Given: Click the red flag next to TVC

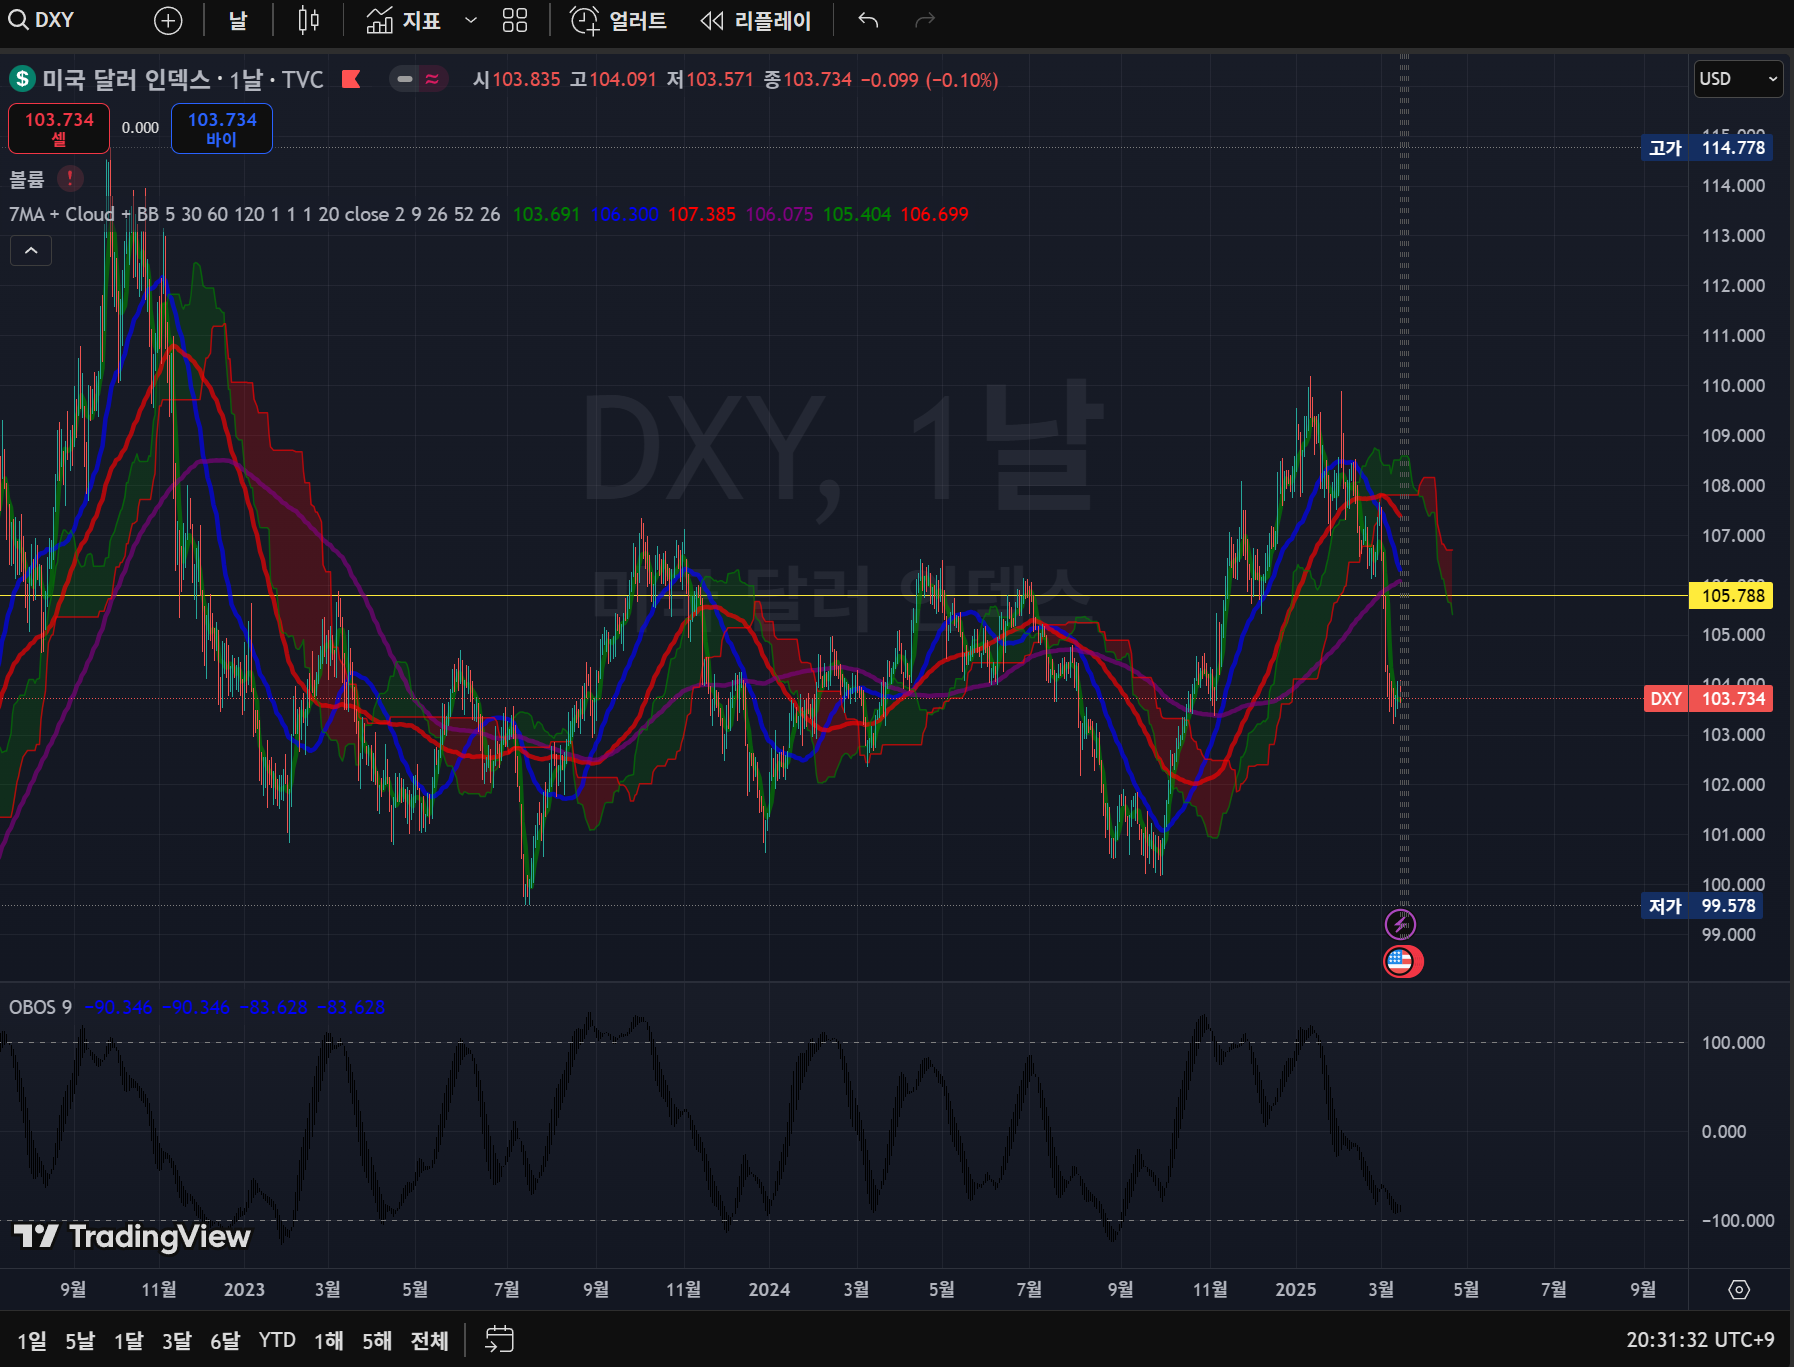Looking at the screenshot, I should (x=351, y=79).
